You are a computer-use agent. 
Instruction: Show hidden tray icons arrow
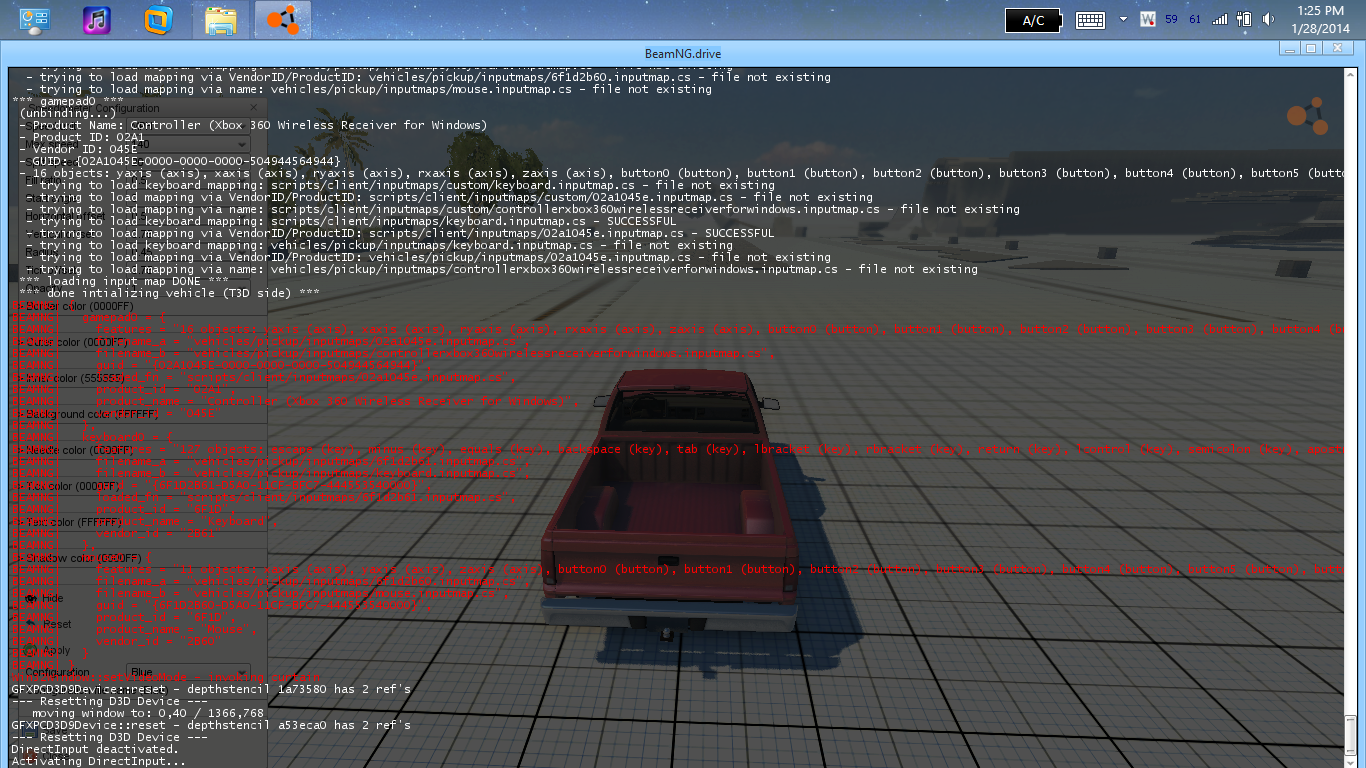[1123, 19]
